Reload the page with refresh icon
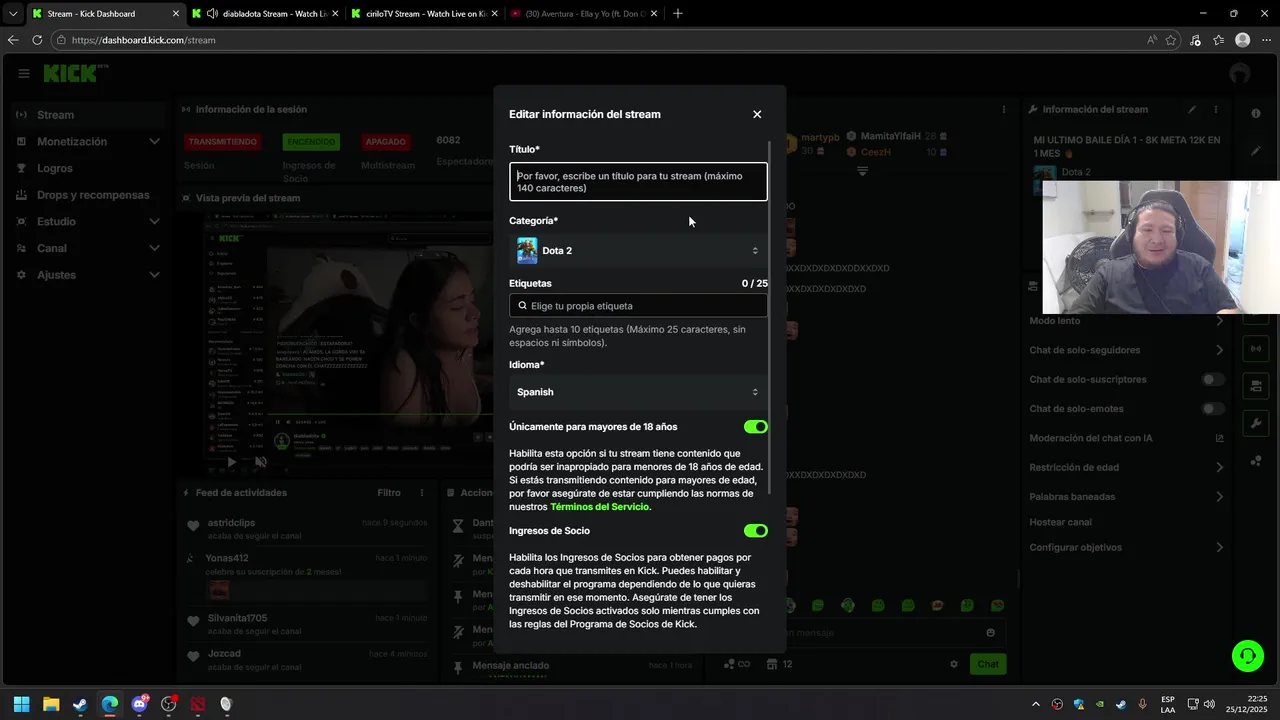 pos(37,40)
